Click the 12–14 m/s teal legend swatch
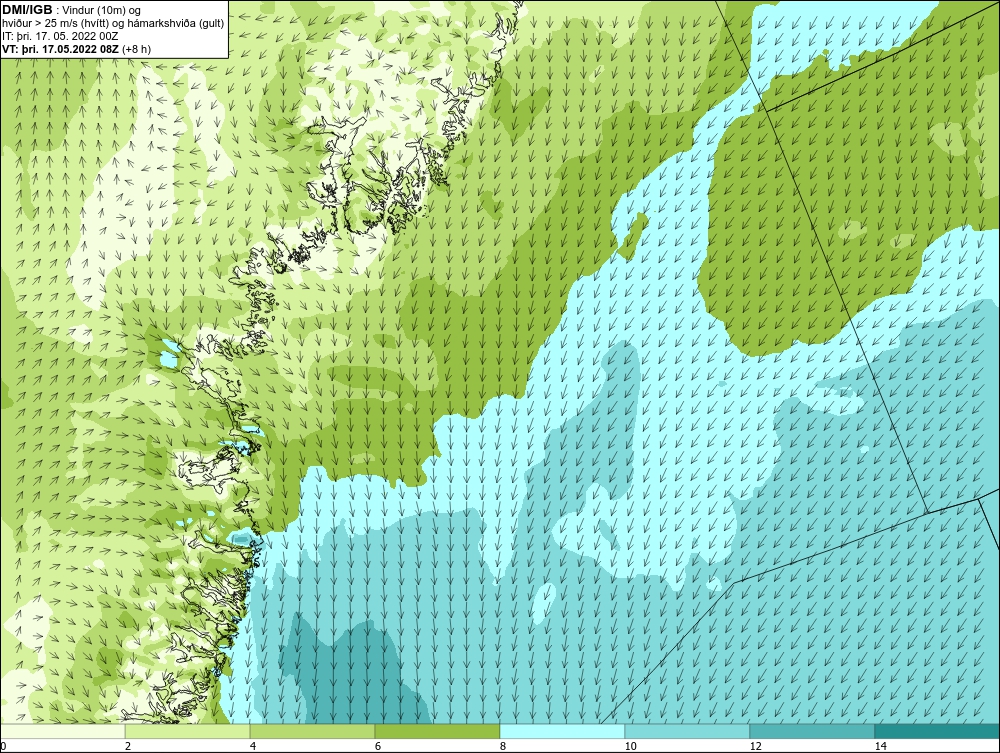The width and height of the screenshot is (1000, 753). point(812,731)
